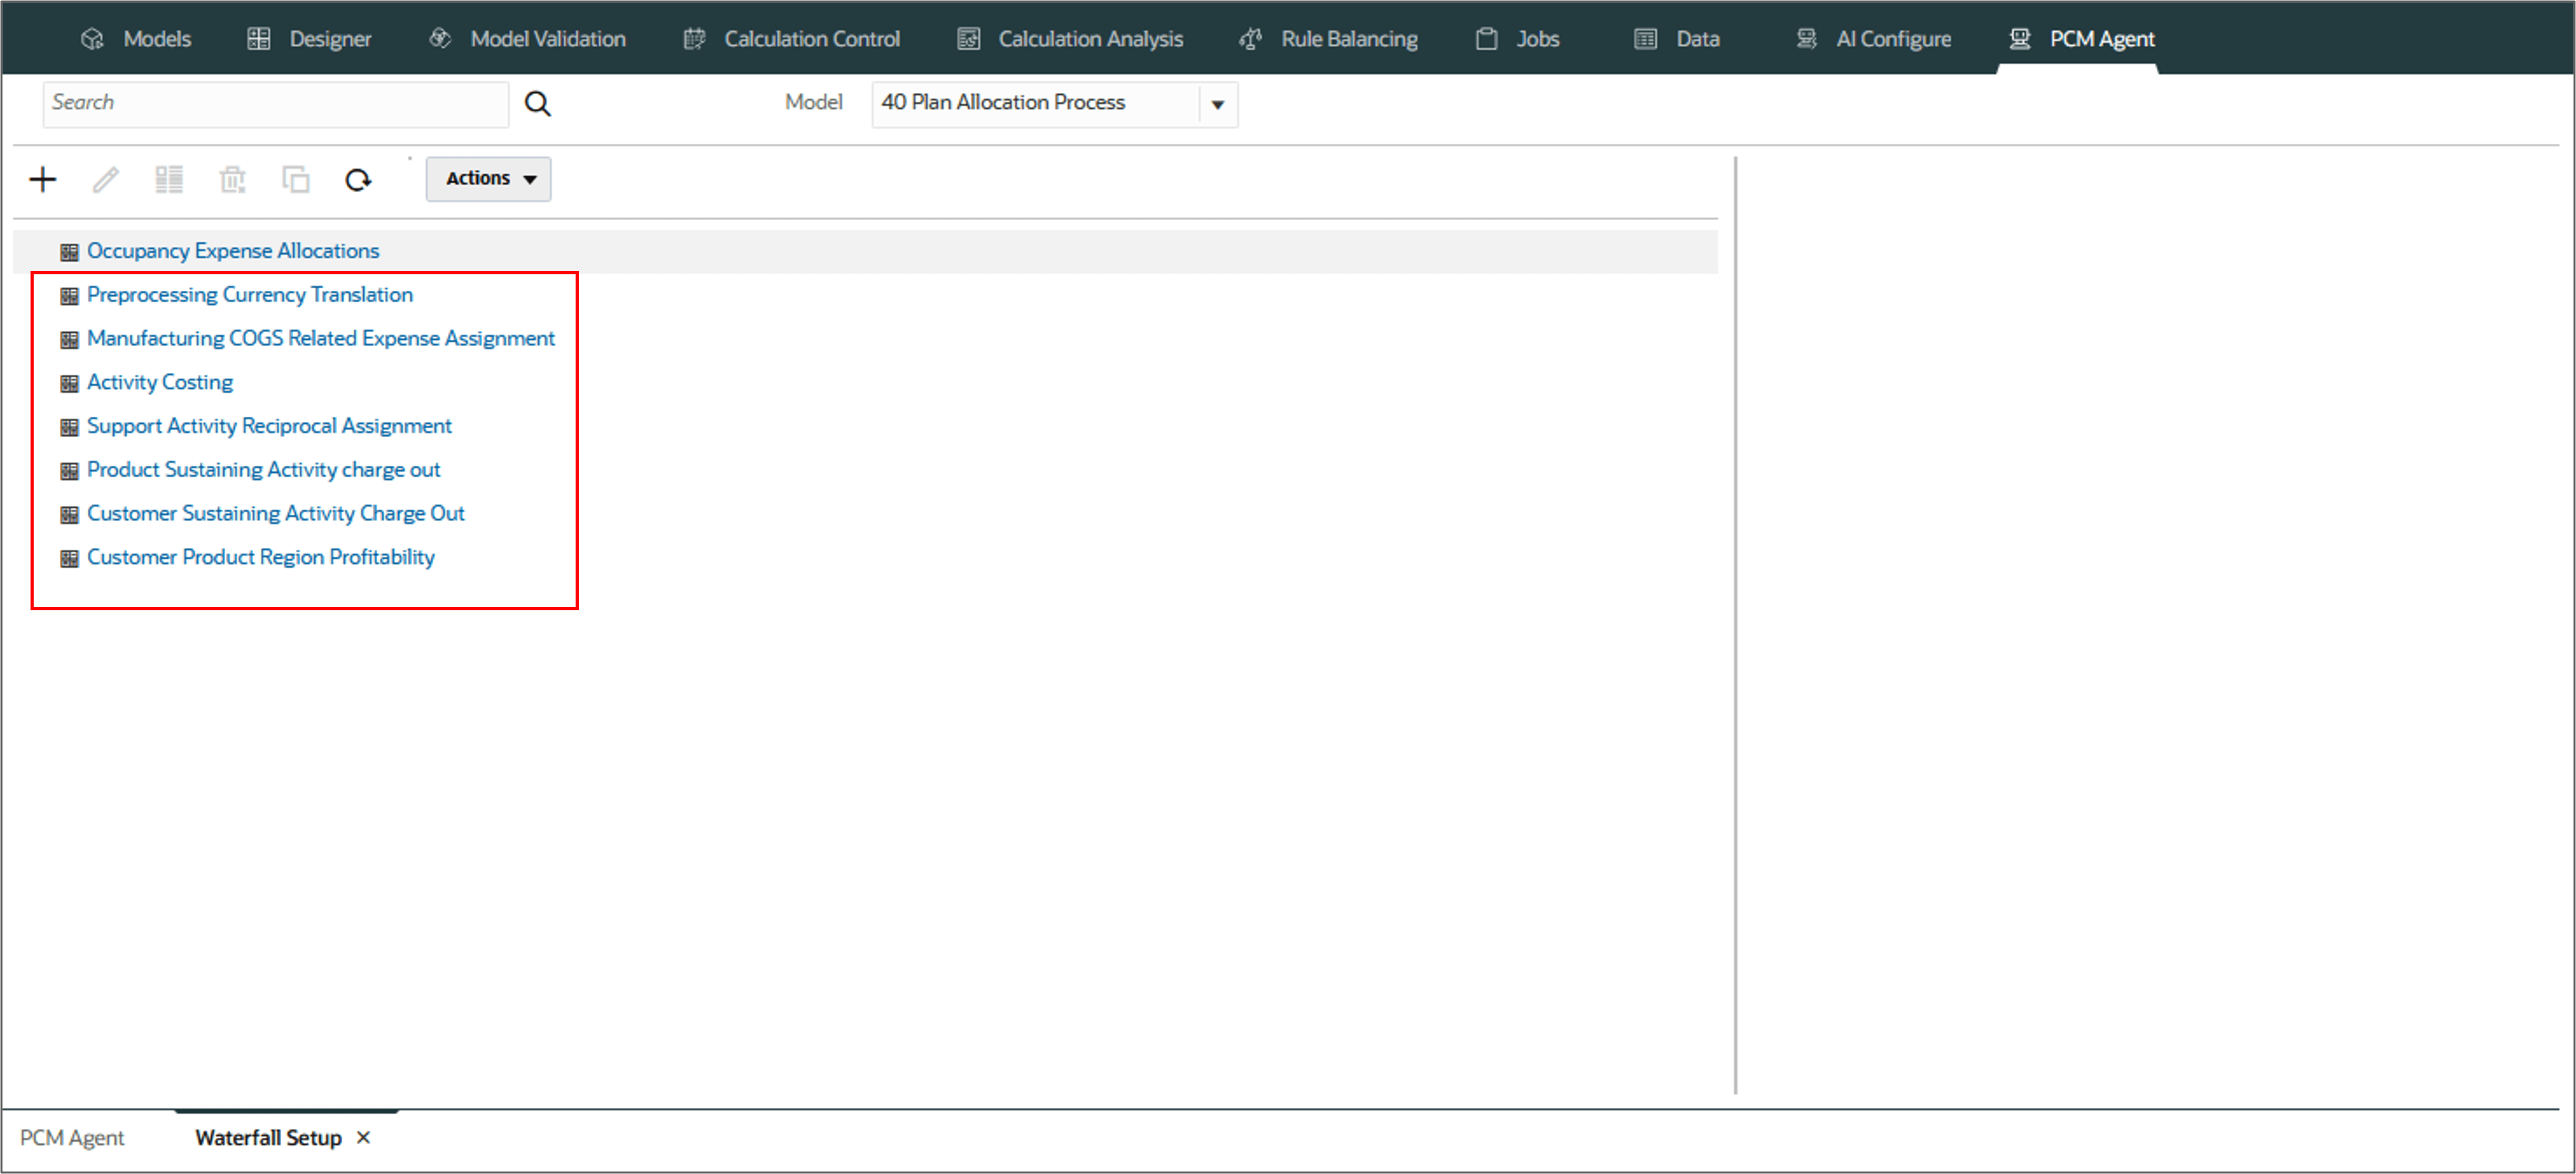This screenshot has width=2576, height=1174.
Task: Click the Refresh icon
Action: [x=358, y=180]
